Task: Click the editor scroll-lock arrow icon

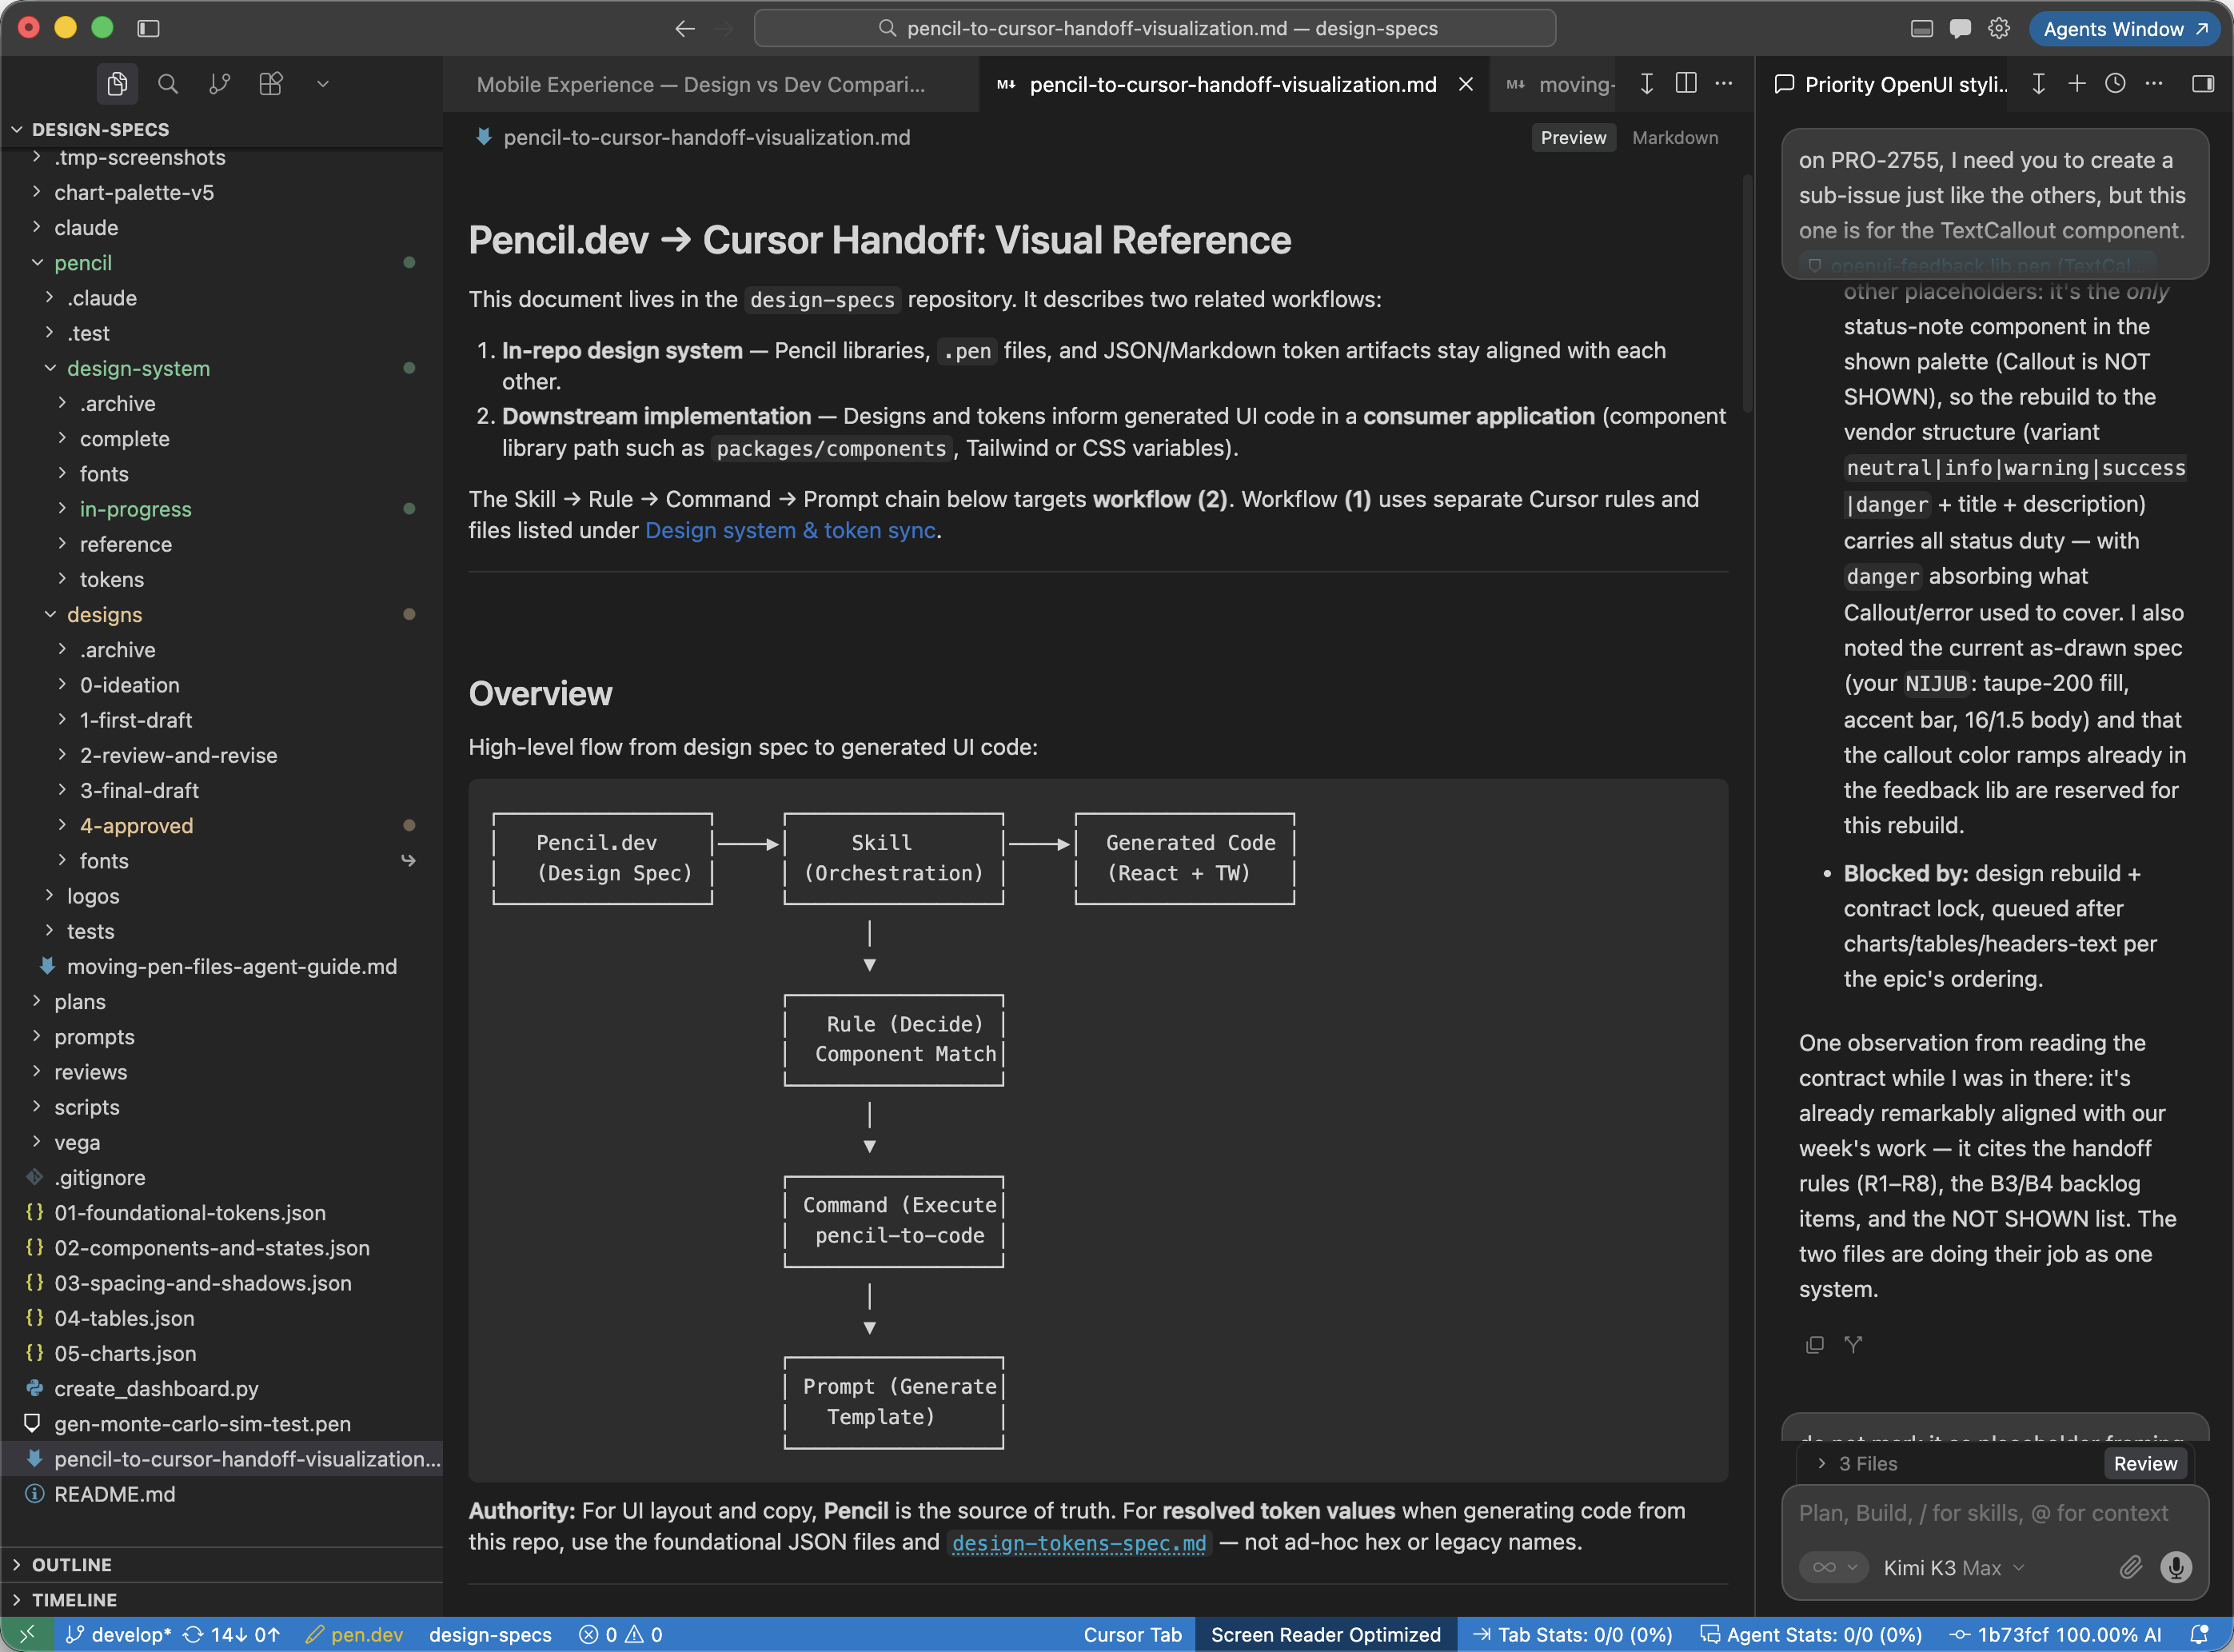Action: point(1646,83)
